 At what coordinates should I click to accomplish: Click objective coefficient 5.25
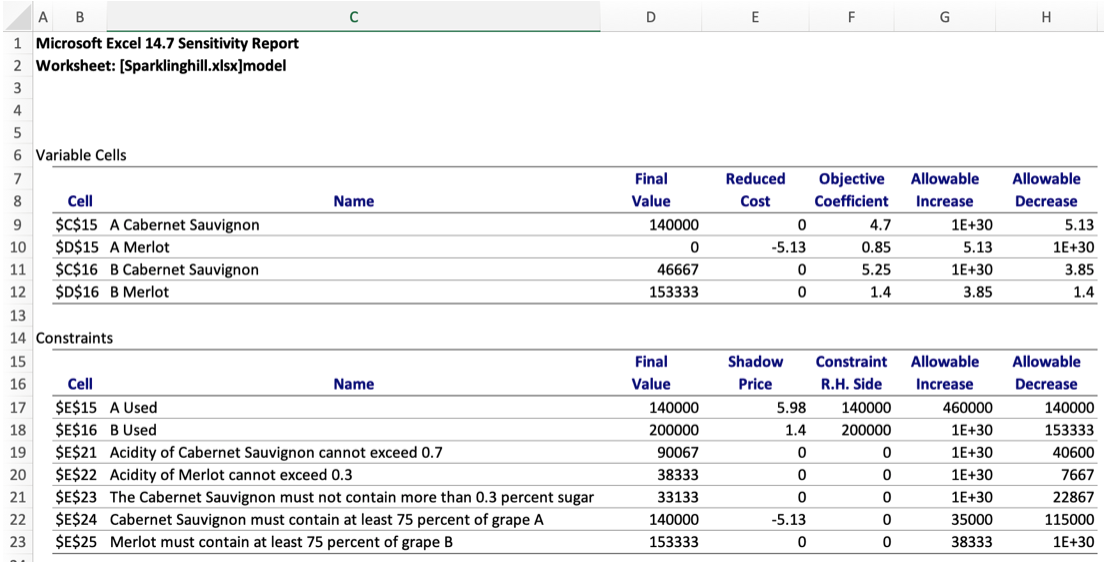(877, 270)
